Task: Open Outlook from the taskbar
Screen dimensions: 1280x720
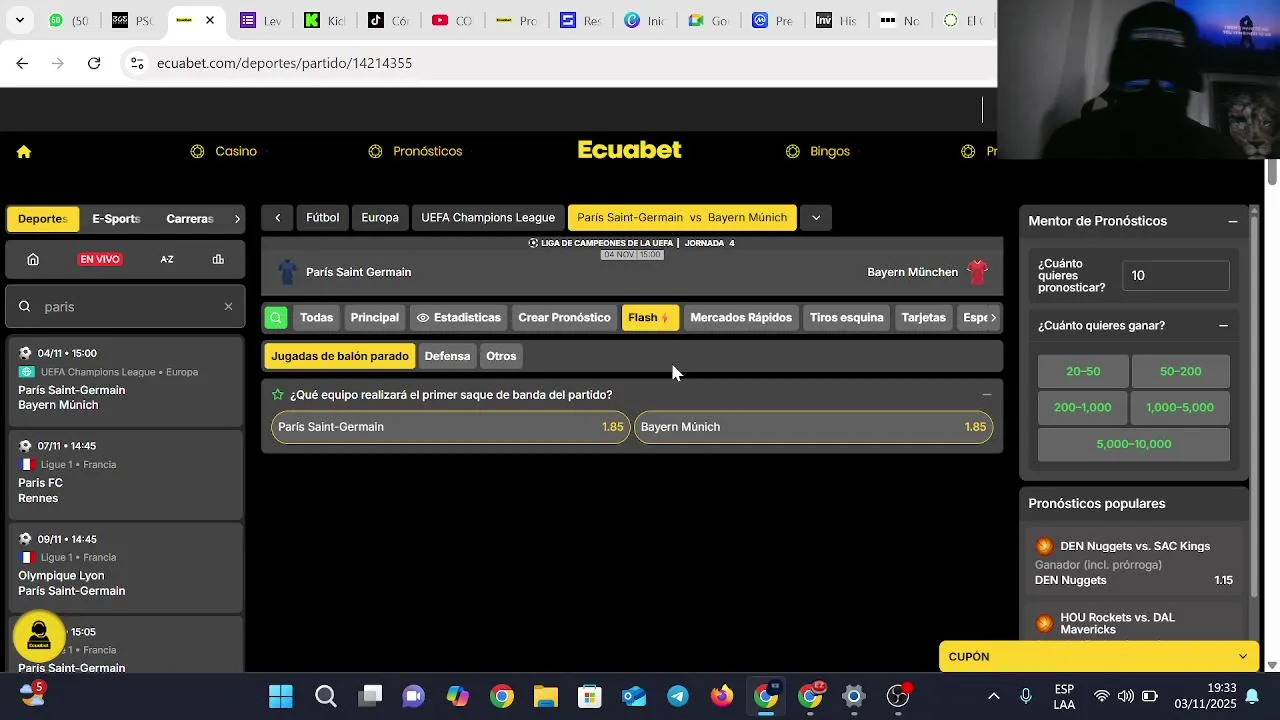Action: [x=634, y=696]
